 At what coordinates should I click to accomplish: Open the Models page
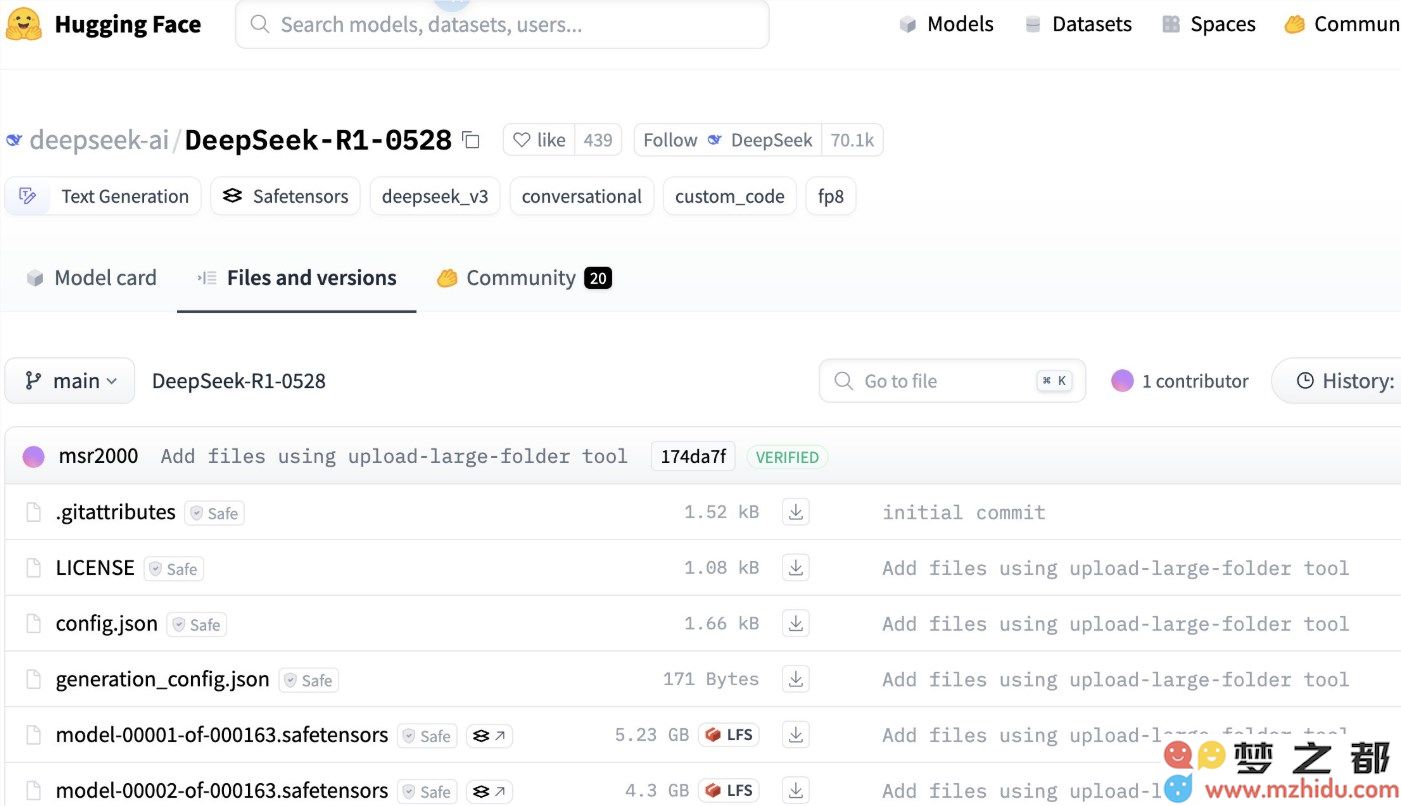(x=946, y=24)
